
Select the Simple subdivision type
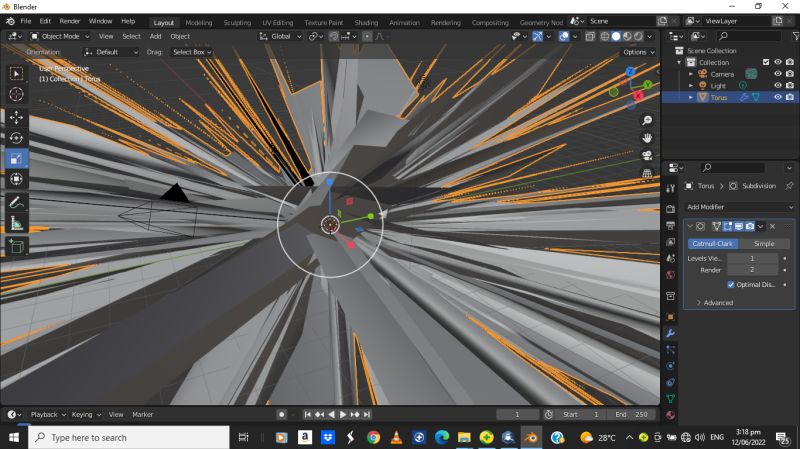tap(764, 243)
